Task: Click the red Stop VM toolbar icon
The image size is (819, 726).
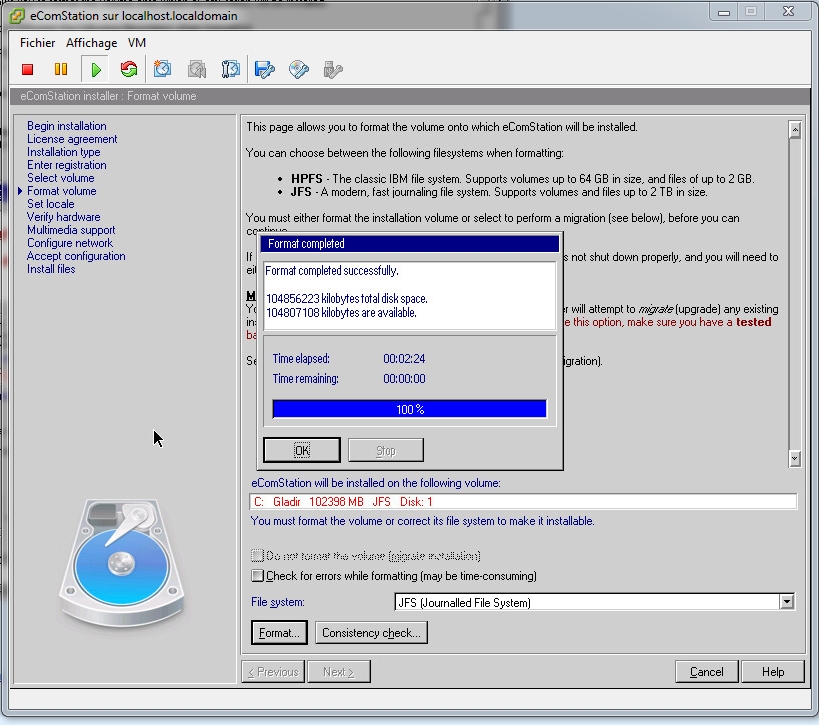Action: [x=28, y=69]
